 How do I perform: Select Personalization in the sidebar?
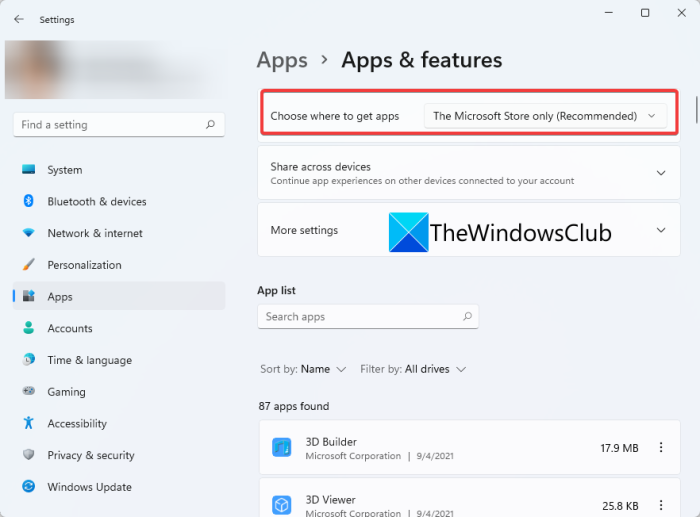(x=119, y=265)
